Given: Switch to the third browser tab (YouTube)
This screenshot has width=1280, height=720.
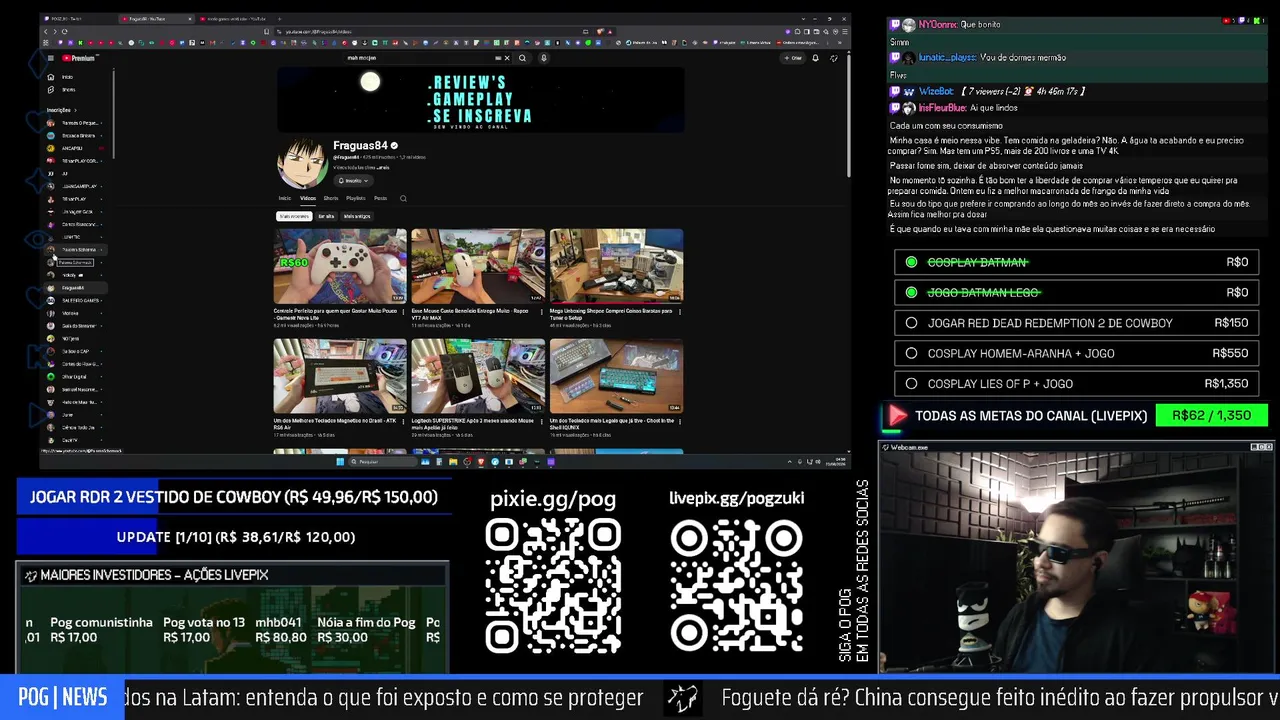Looking at the screenshot, I should [235, 19].
